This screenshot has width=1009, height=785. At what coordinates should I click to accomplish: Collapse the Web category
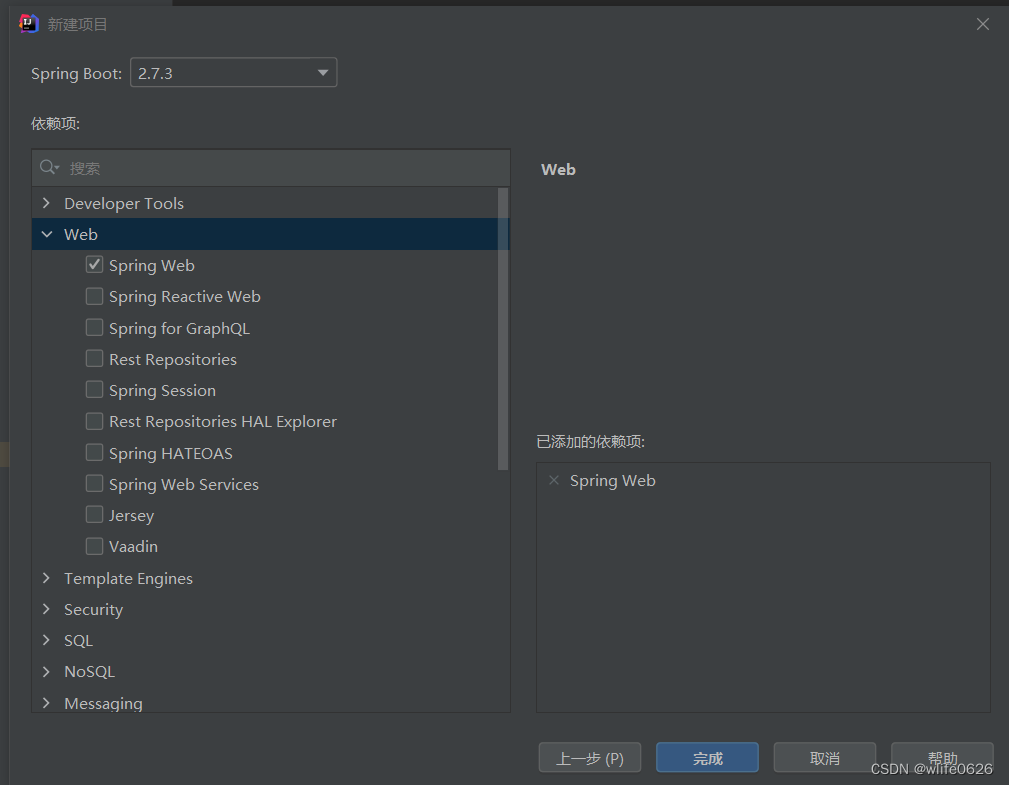(46, 234)
